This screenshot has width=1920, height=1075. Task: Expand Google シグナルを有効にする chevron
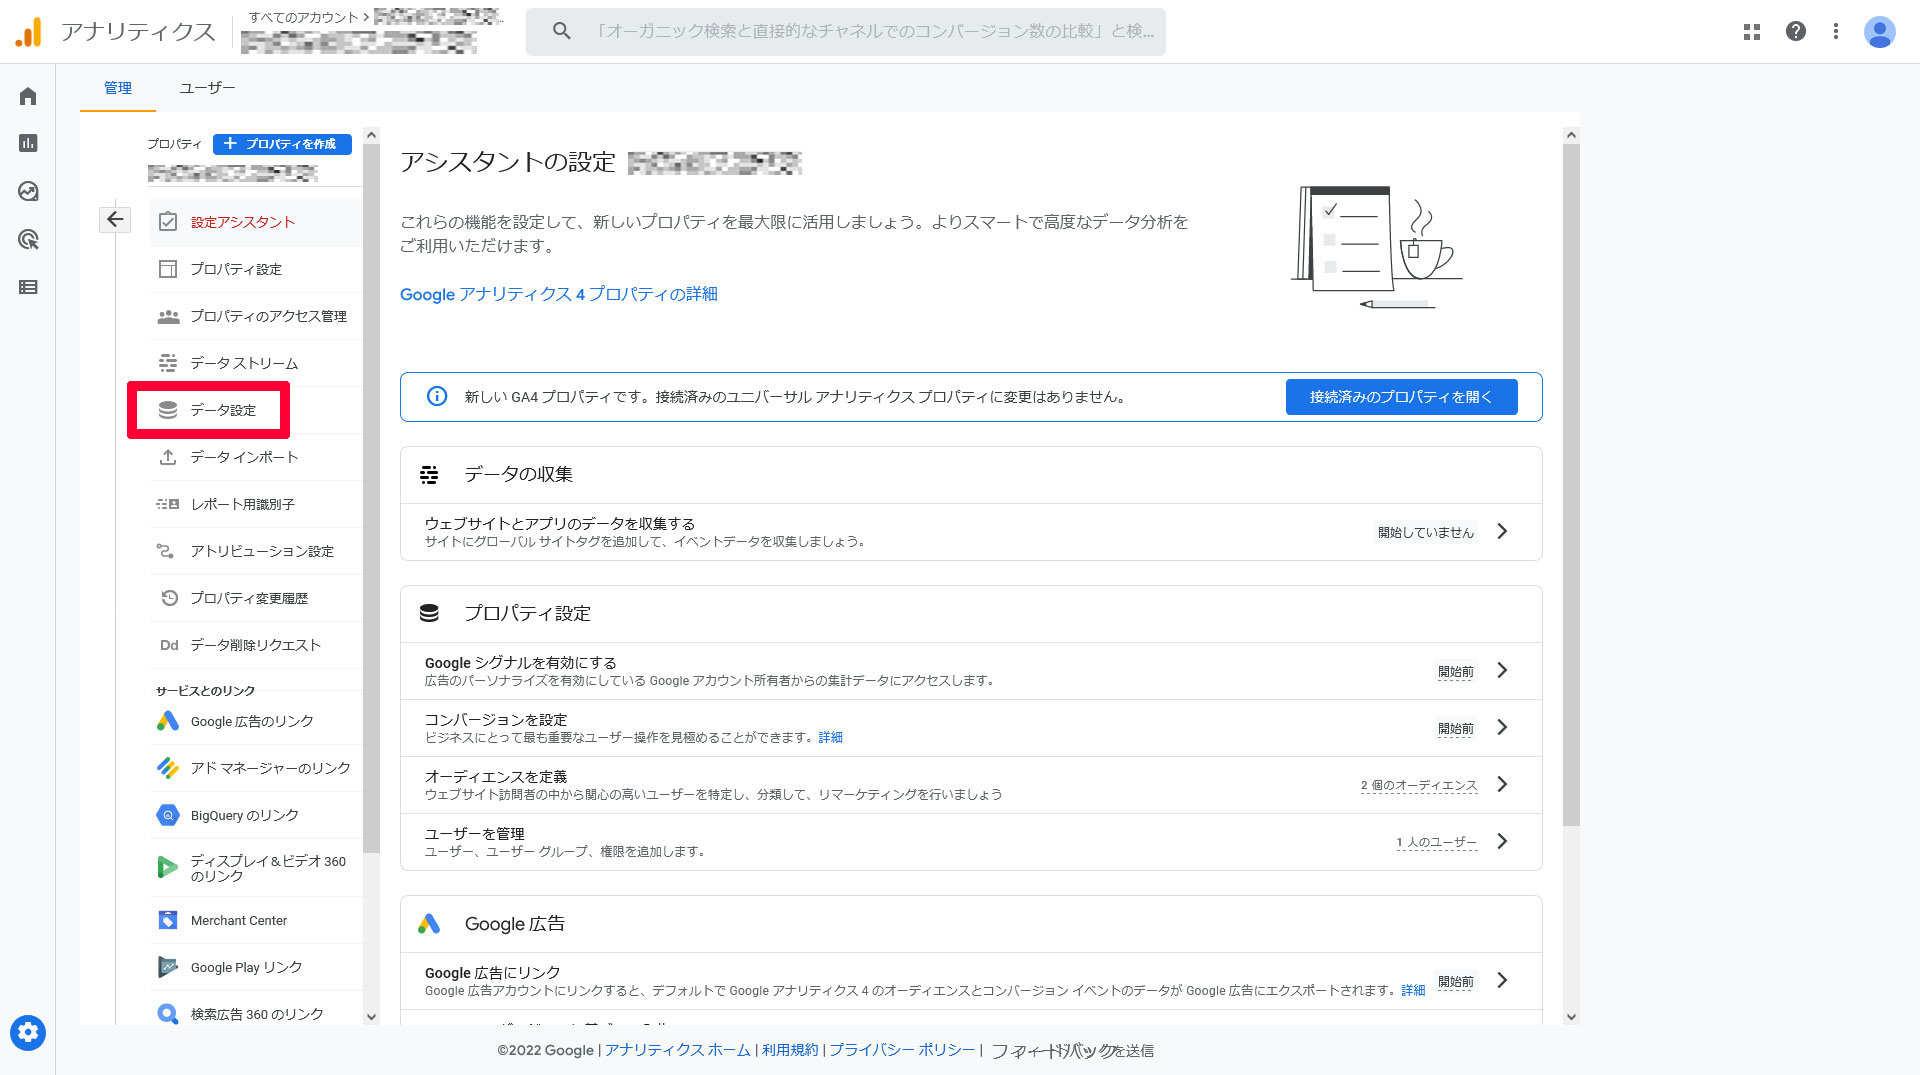point(1502,670)
